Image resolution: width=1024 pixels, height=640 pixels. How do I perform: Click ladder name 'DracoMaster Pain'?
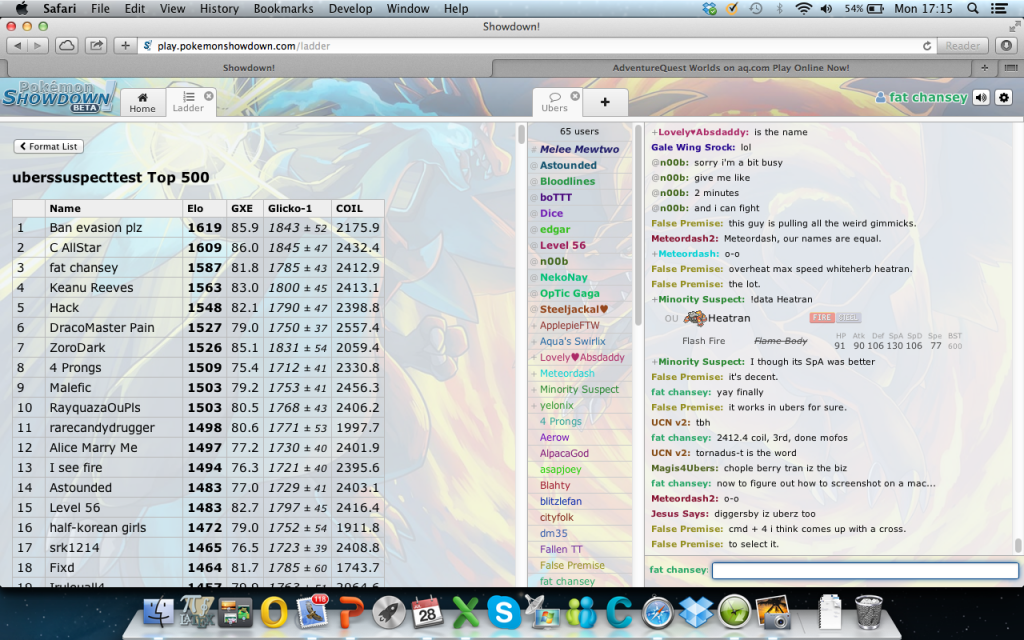tap(102, 327)
